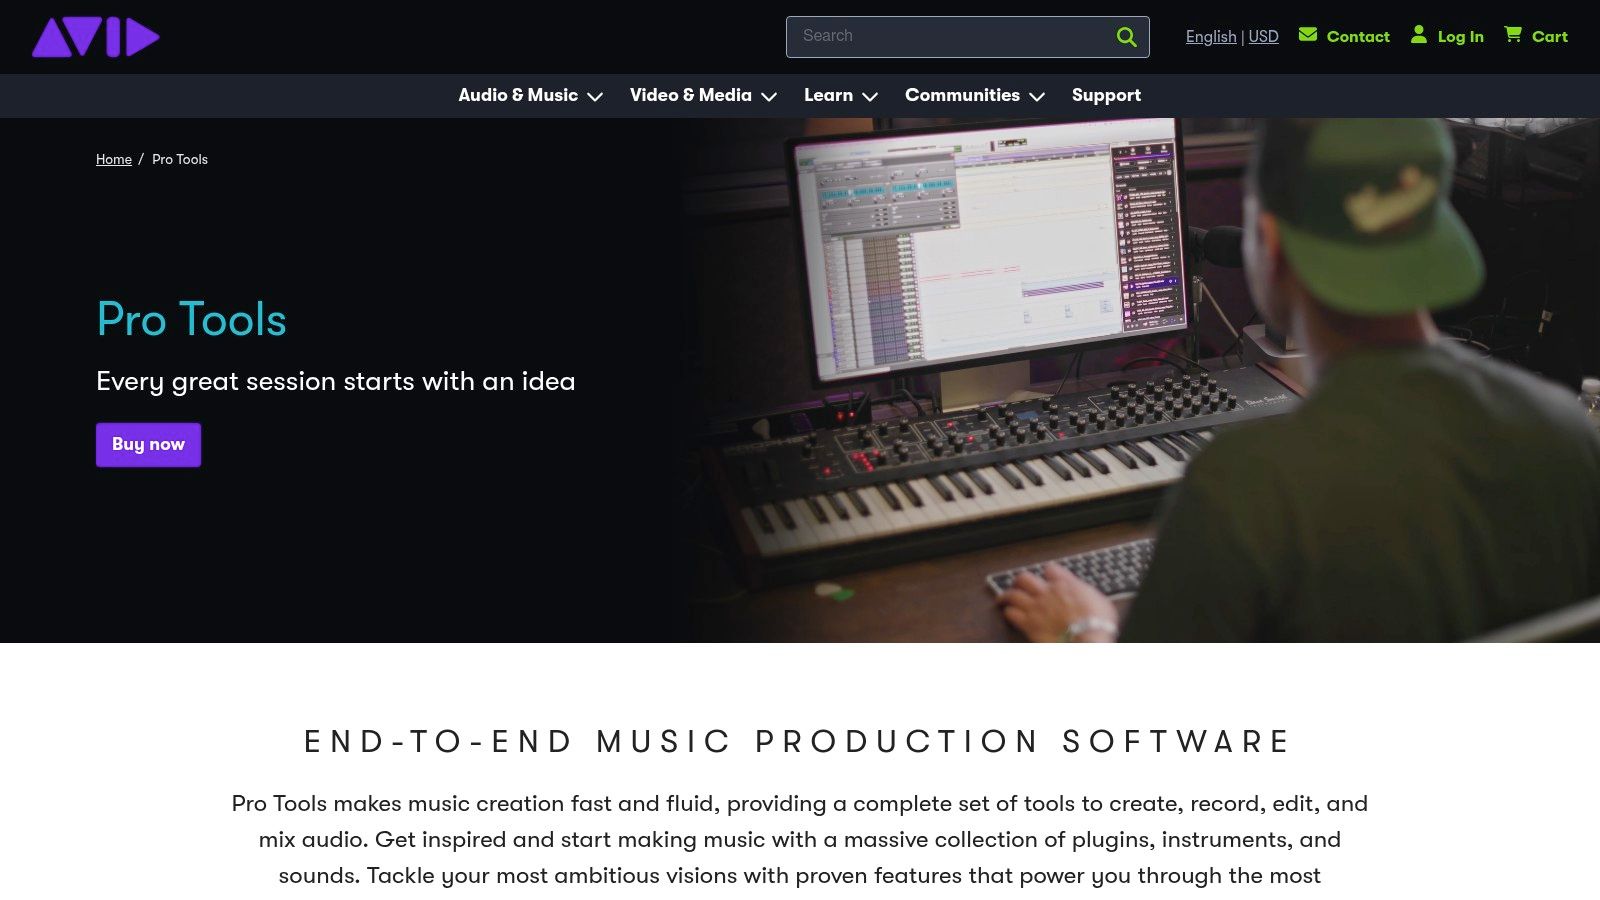Click the Avid logo
Screen dimensions: 1600x900
(95, 36)
